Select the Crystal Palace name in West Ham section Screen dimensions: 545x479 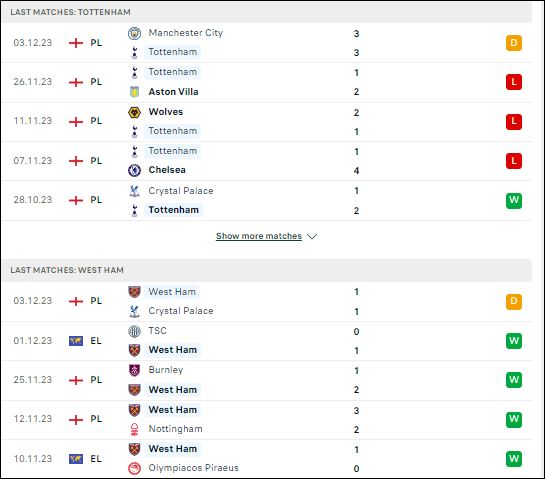click(181, 311)
